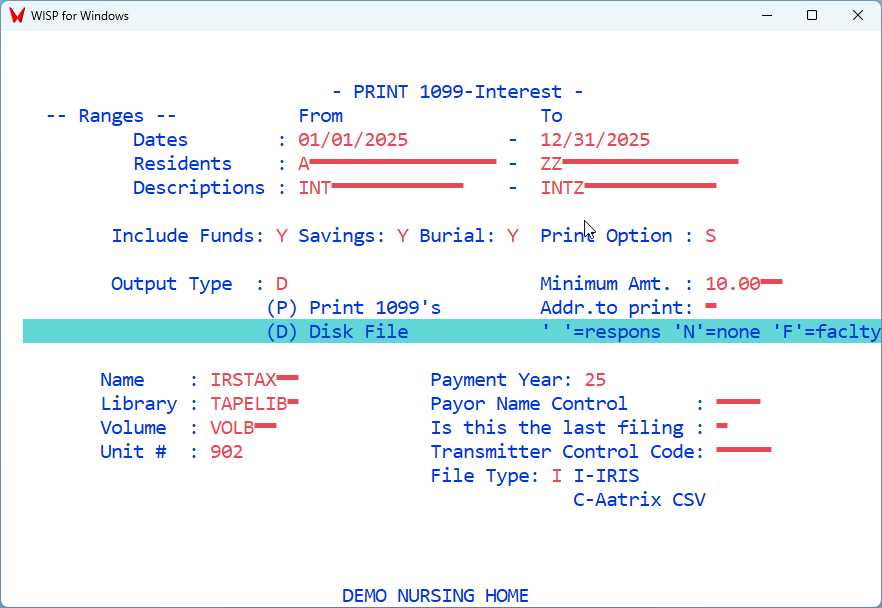The height and width of the screenshot is (608, 882).
Task: Toggle the Savings Y value
Action: point(403,236)
